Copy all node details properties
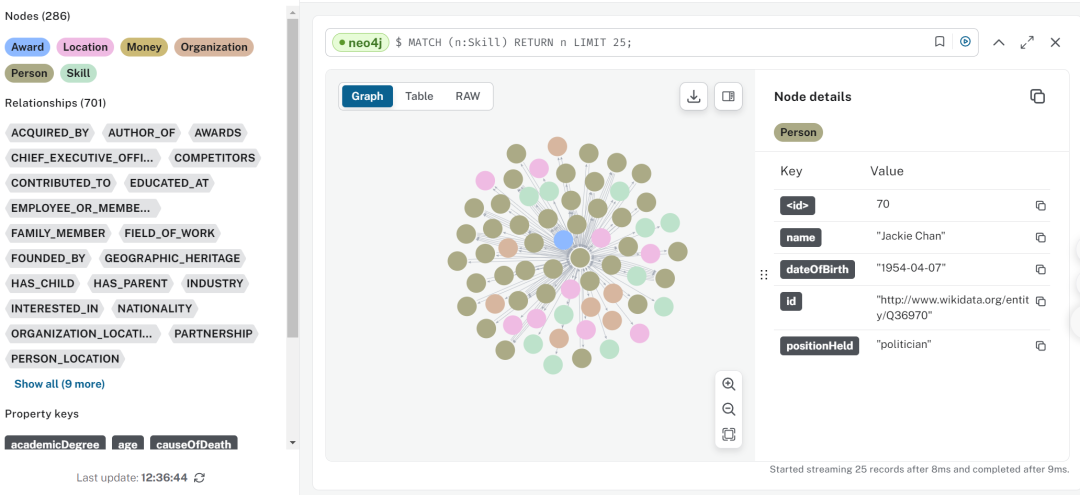 [1037, 96]
